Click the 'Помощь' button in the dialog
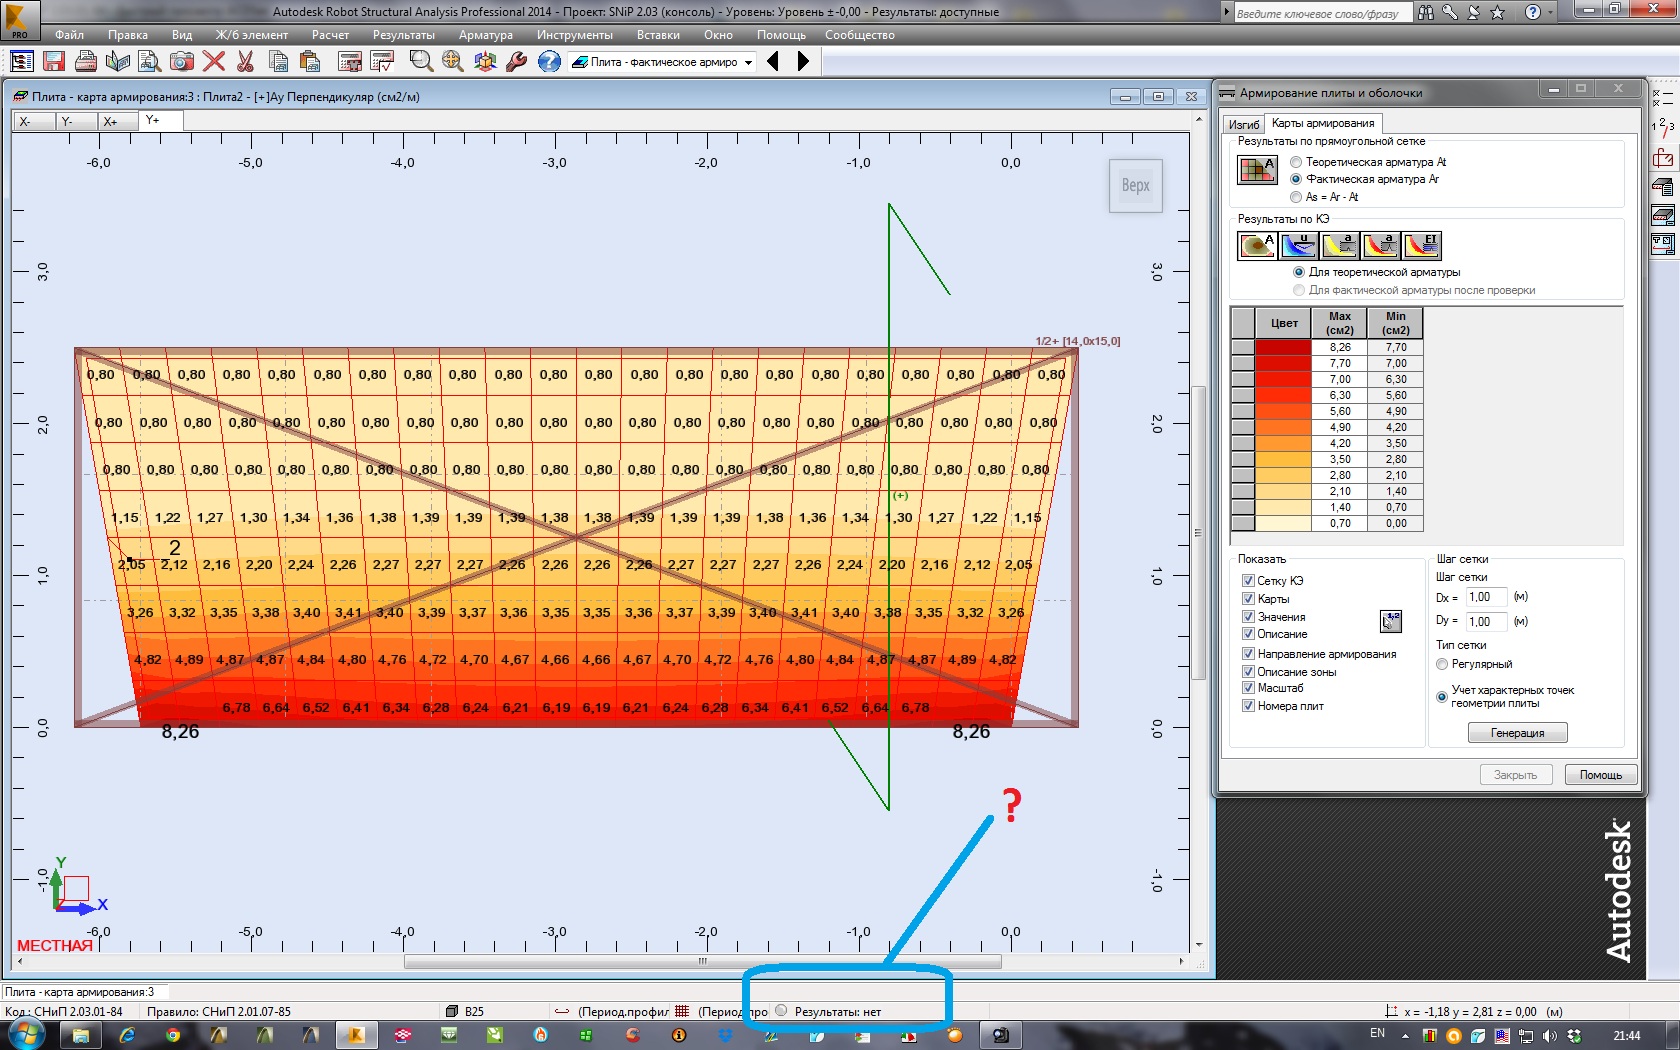Screen dimensions: 1680x1050 click(1600, 775)
